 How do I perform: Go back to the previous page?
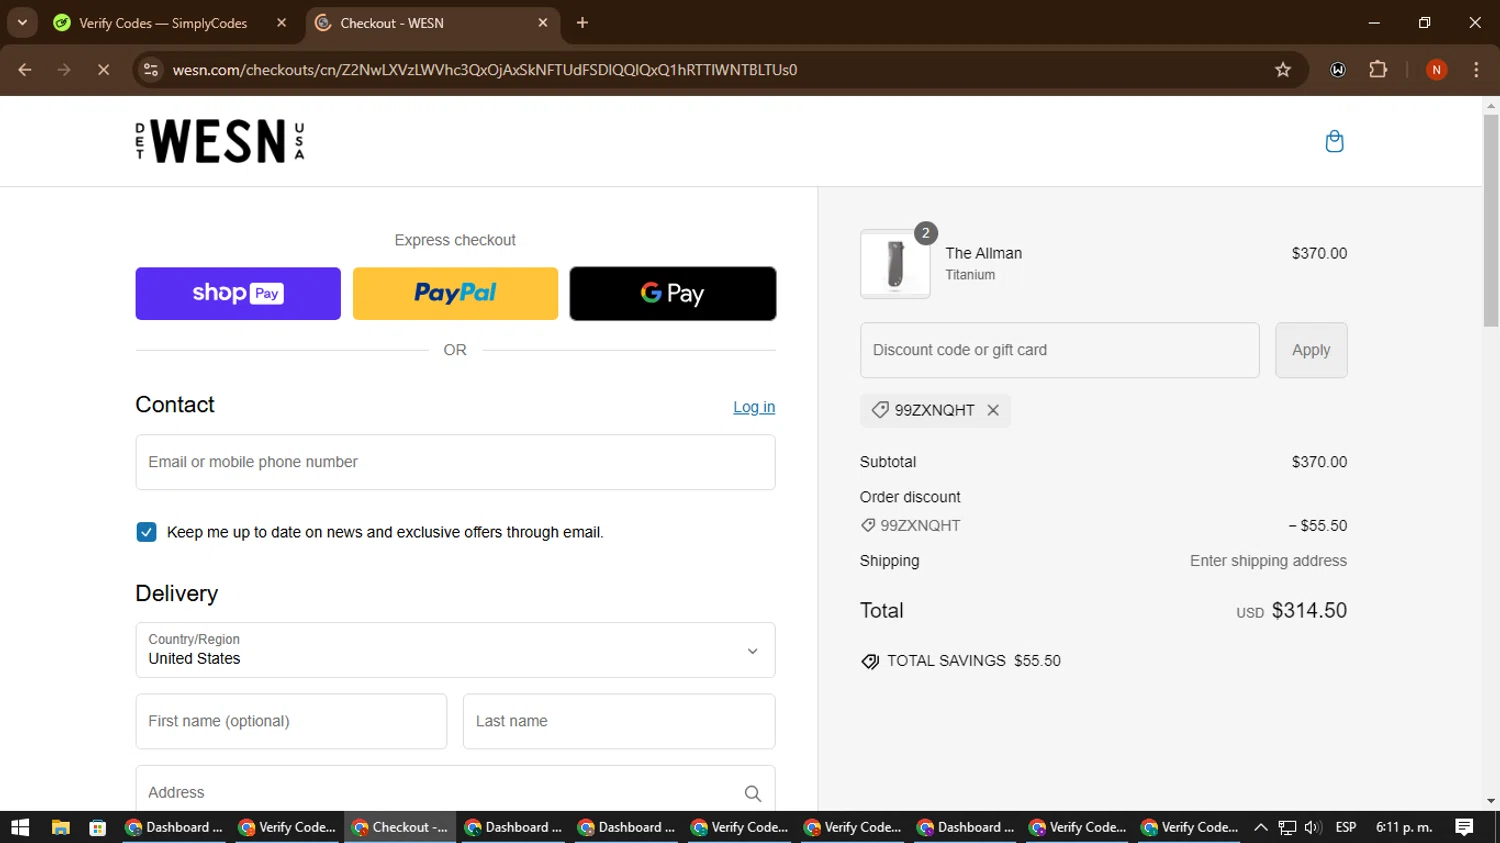25,70
